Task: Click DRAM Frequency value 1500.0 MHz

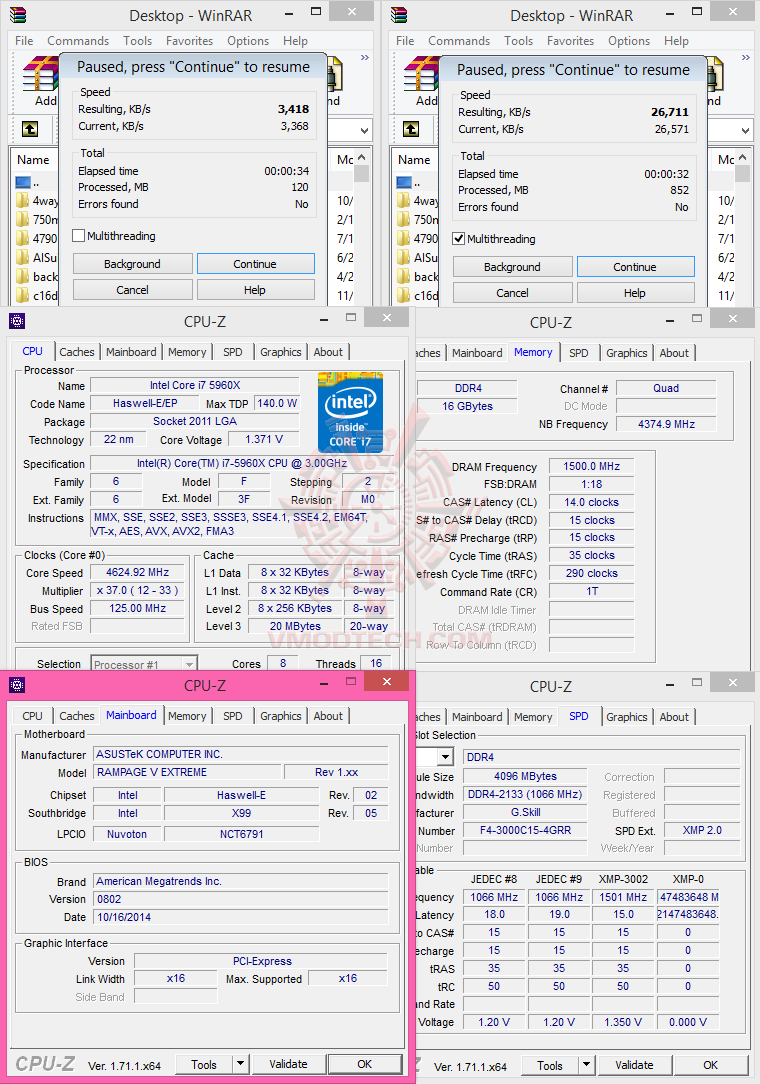Action: (591, 466)
